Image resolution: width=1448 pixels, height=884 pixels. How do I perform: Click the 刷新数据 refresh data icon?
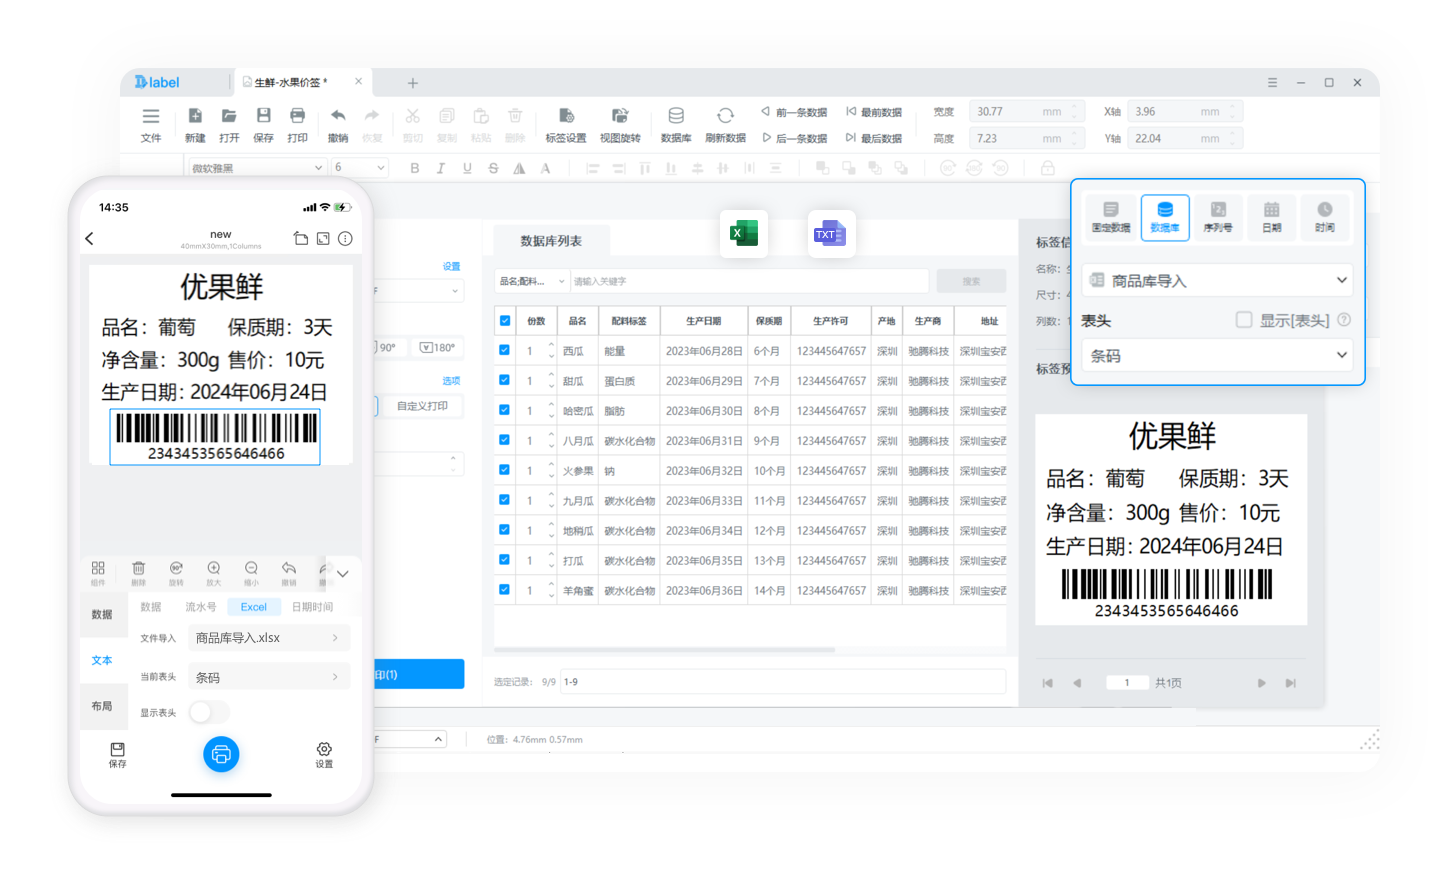point(725,116)
